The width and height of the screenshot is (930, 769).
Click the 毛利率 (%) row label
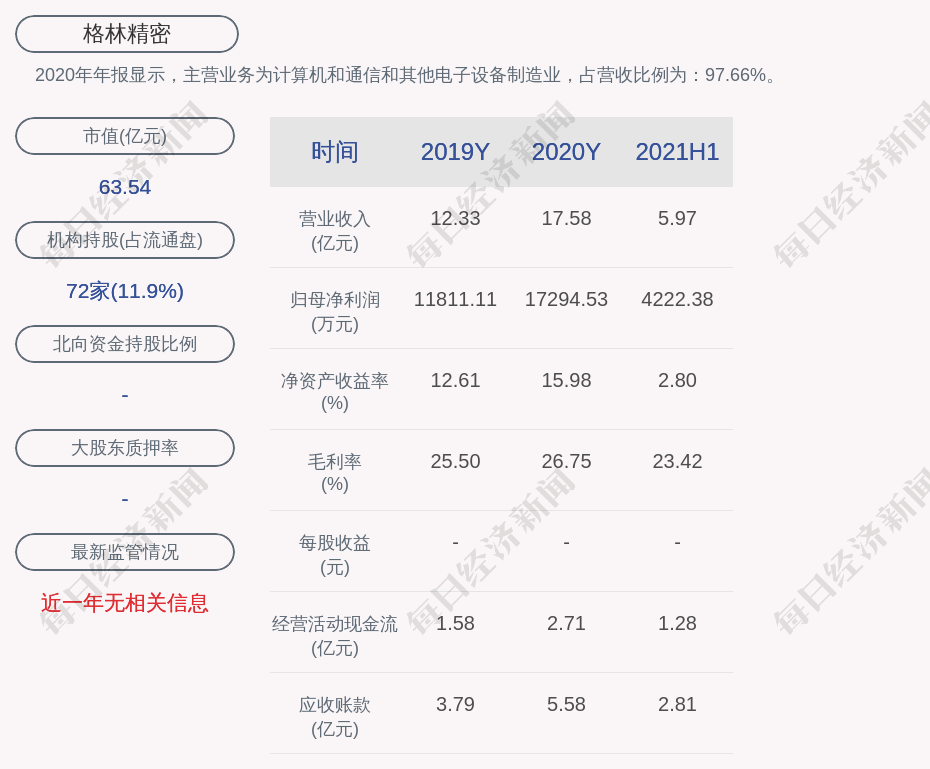[335, 473]
